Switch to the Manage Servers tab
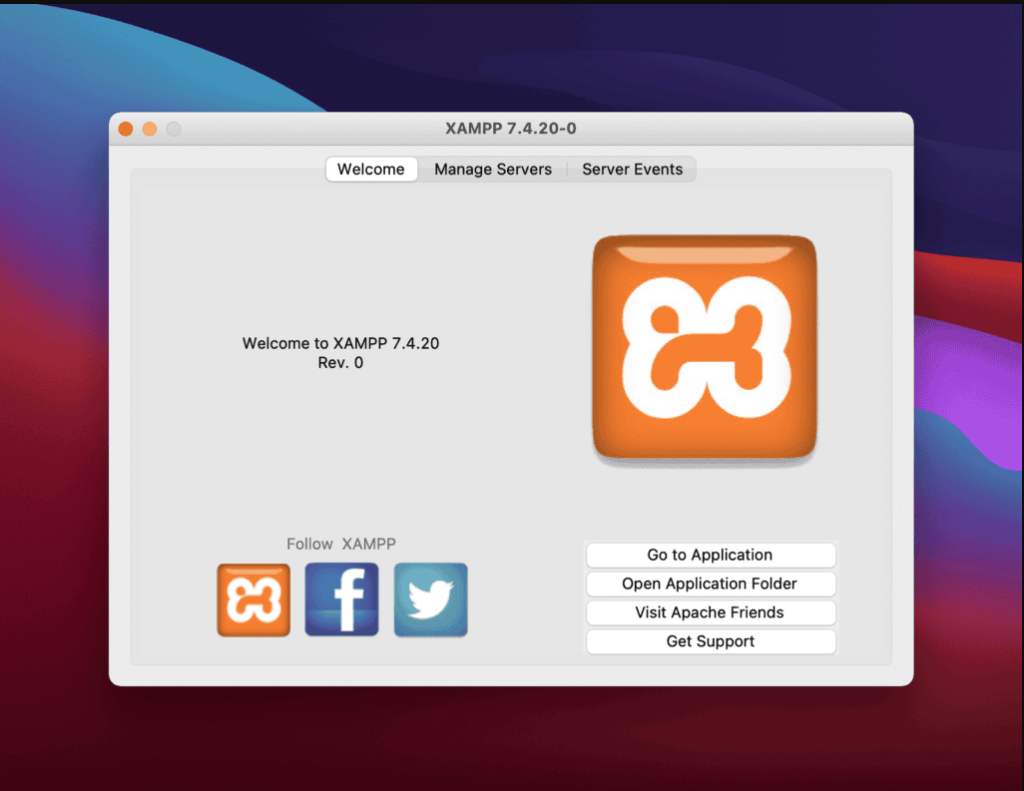Screen dimensions: 1024x791 tap(493, 169)
